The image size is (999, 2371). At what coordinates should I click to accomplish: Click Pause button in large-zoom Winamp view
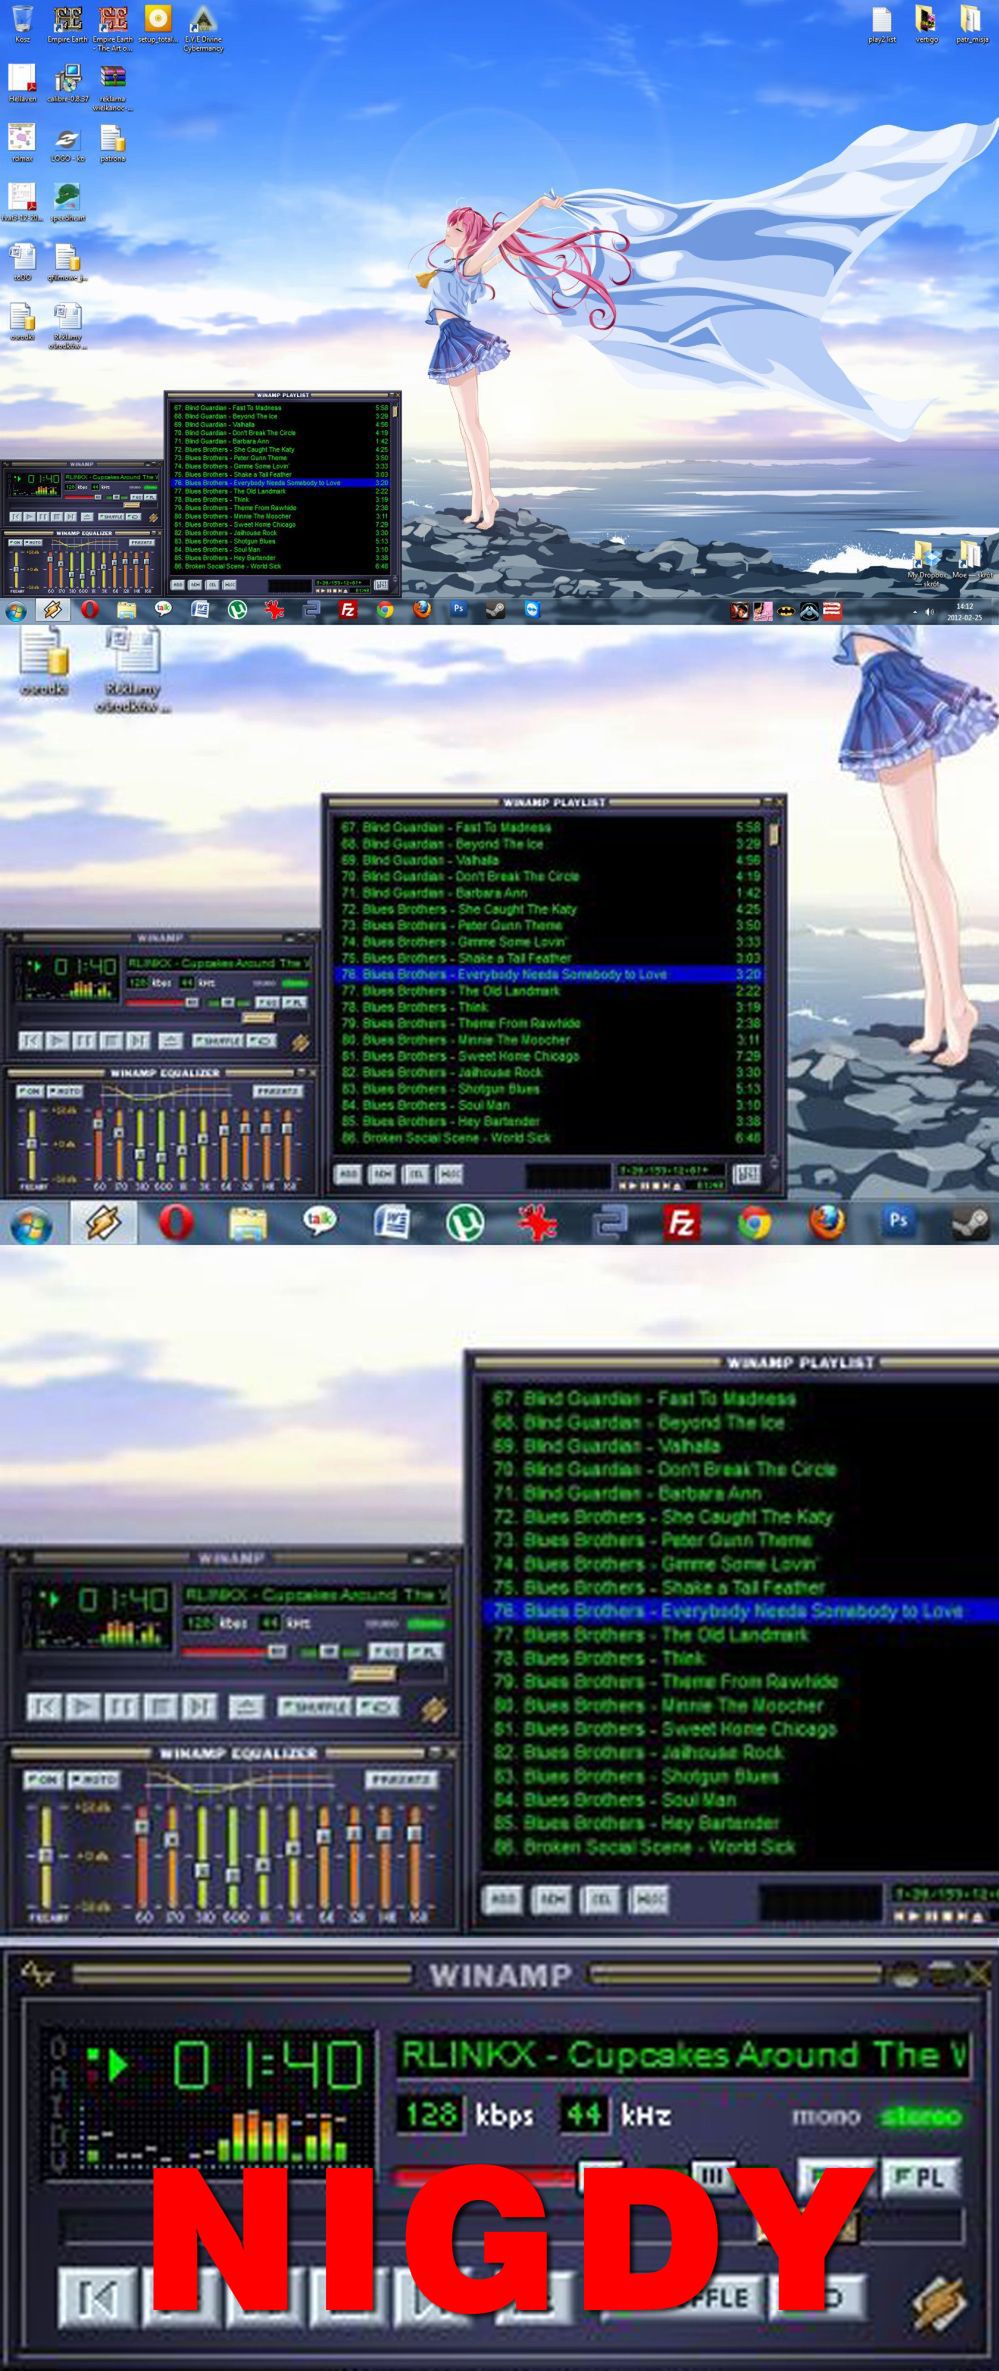click(123, 1705)
